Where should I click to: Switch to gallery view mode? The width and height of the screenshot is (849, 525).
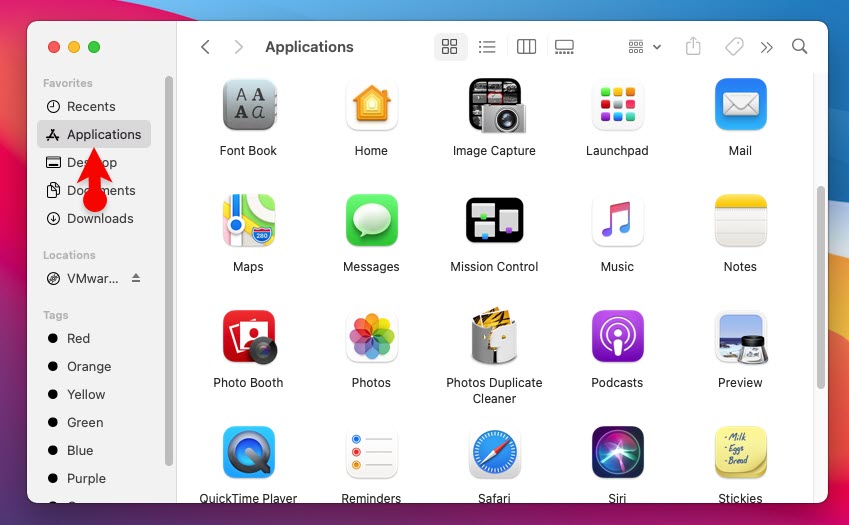coord(564,47)
